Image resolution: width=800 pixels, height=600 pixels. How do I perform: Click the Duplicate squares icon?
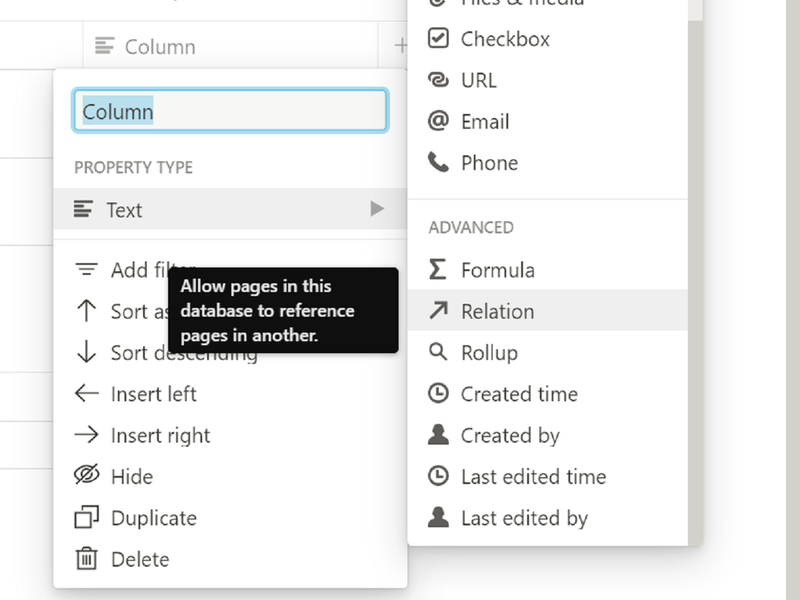87,518
